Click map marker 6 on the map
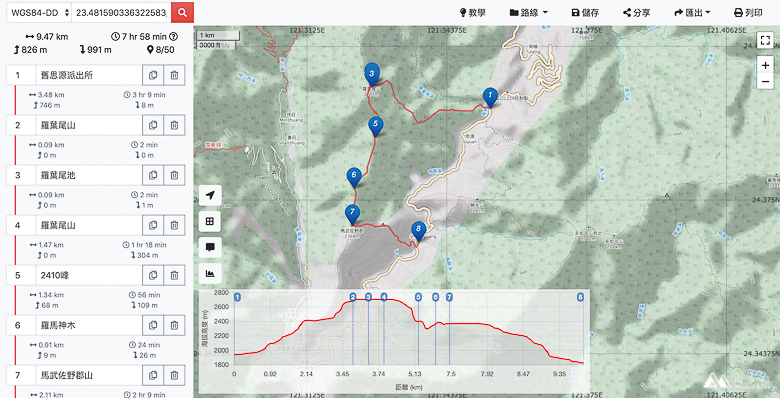Image resolution: width=780 pixels, height=398 pixels. 354,177
